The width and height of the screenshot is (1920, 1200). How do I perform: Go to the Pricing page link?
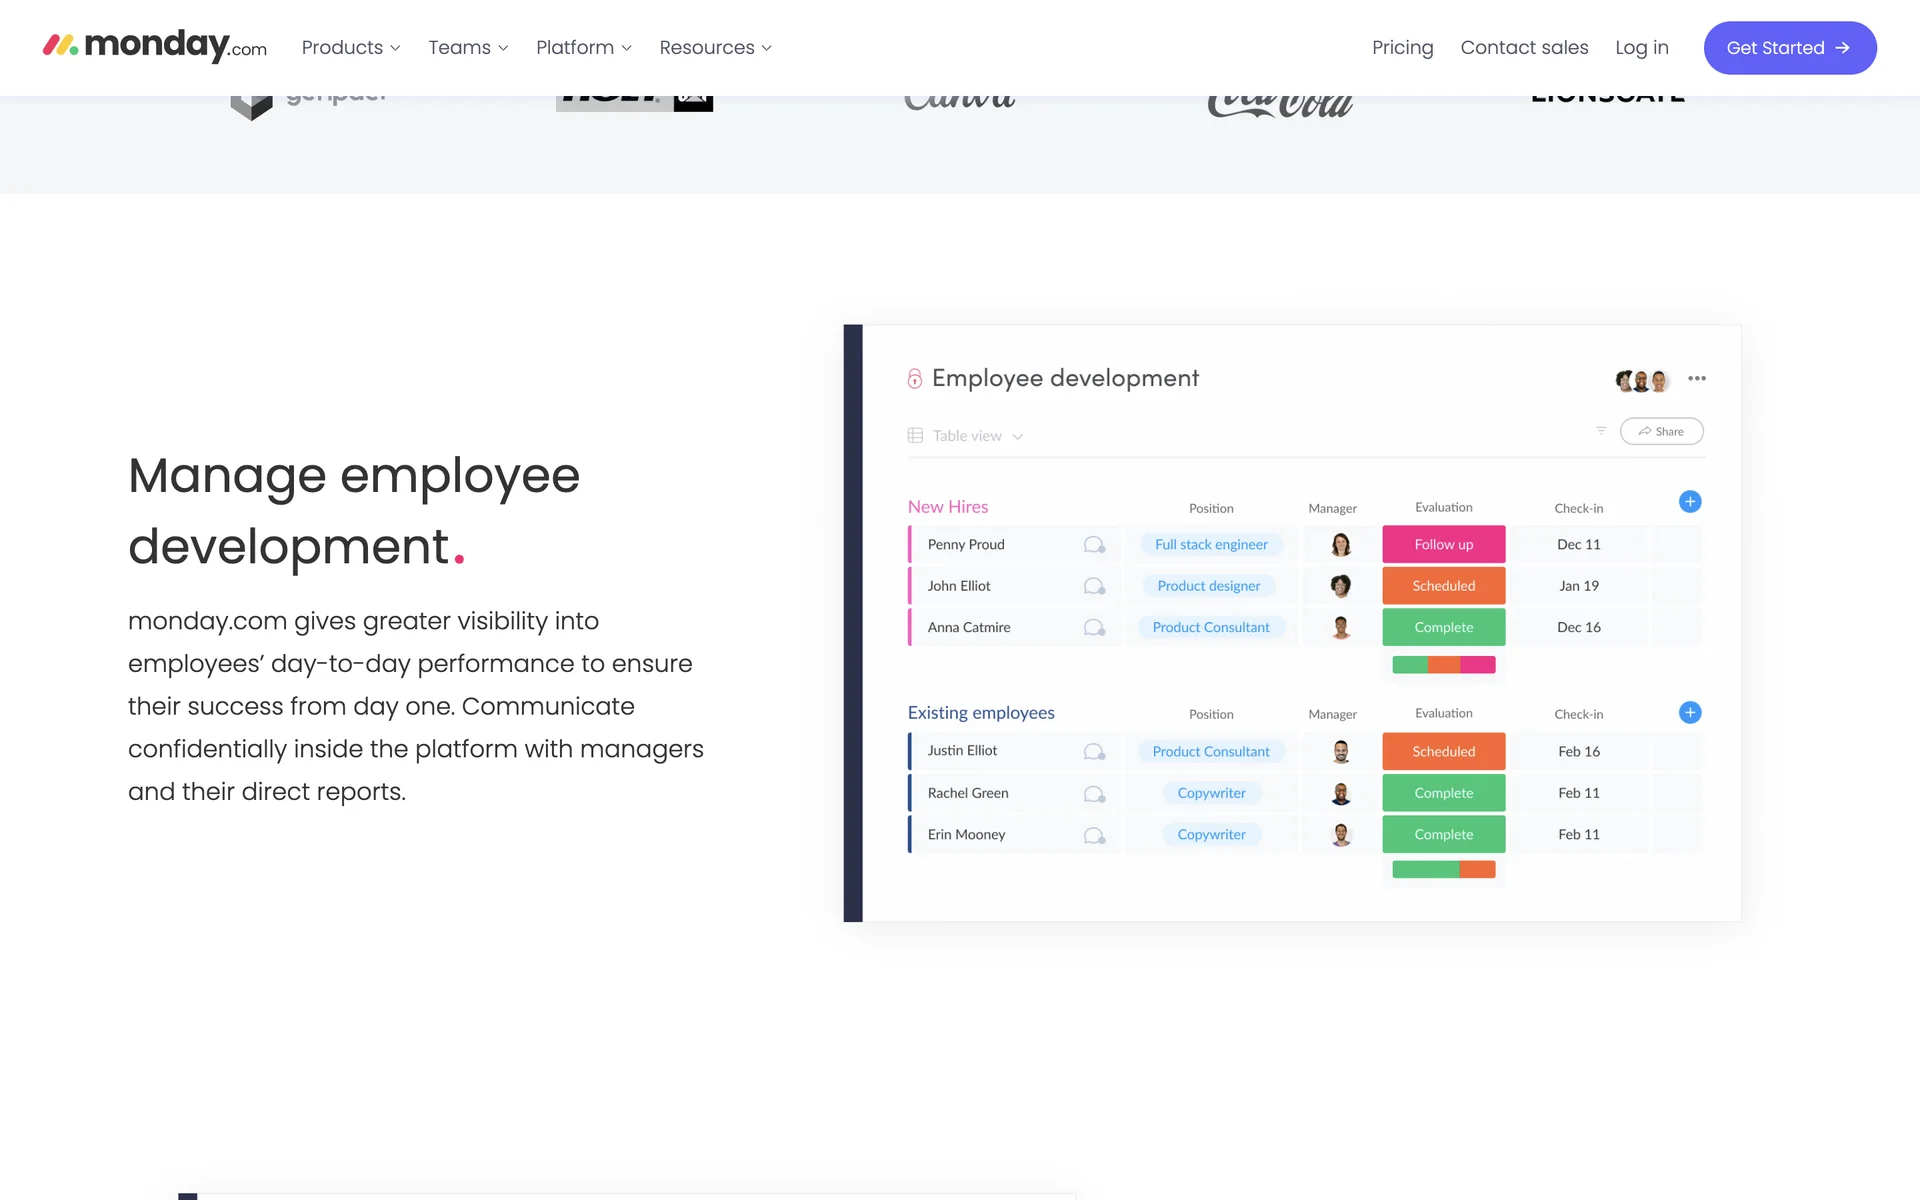[x=1402, y=48]
